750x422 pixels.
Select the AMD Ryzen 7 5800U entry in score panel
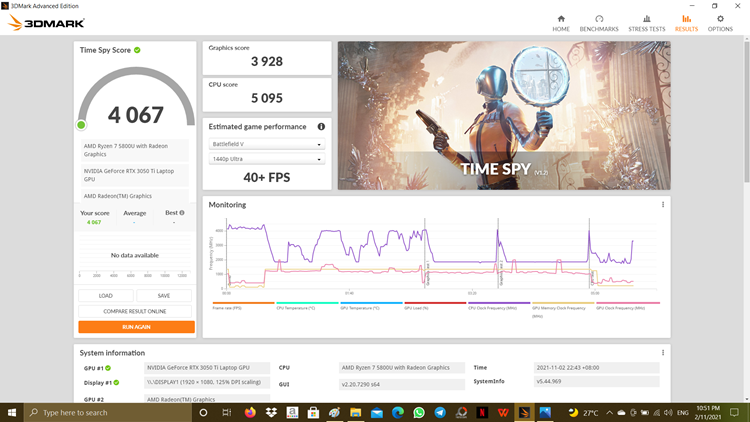[135, 150]
